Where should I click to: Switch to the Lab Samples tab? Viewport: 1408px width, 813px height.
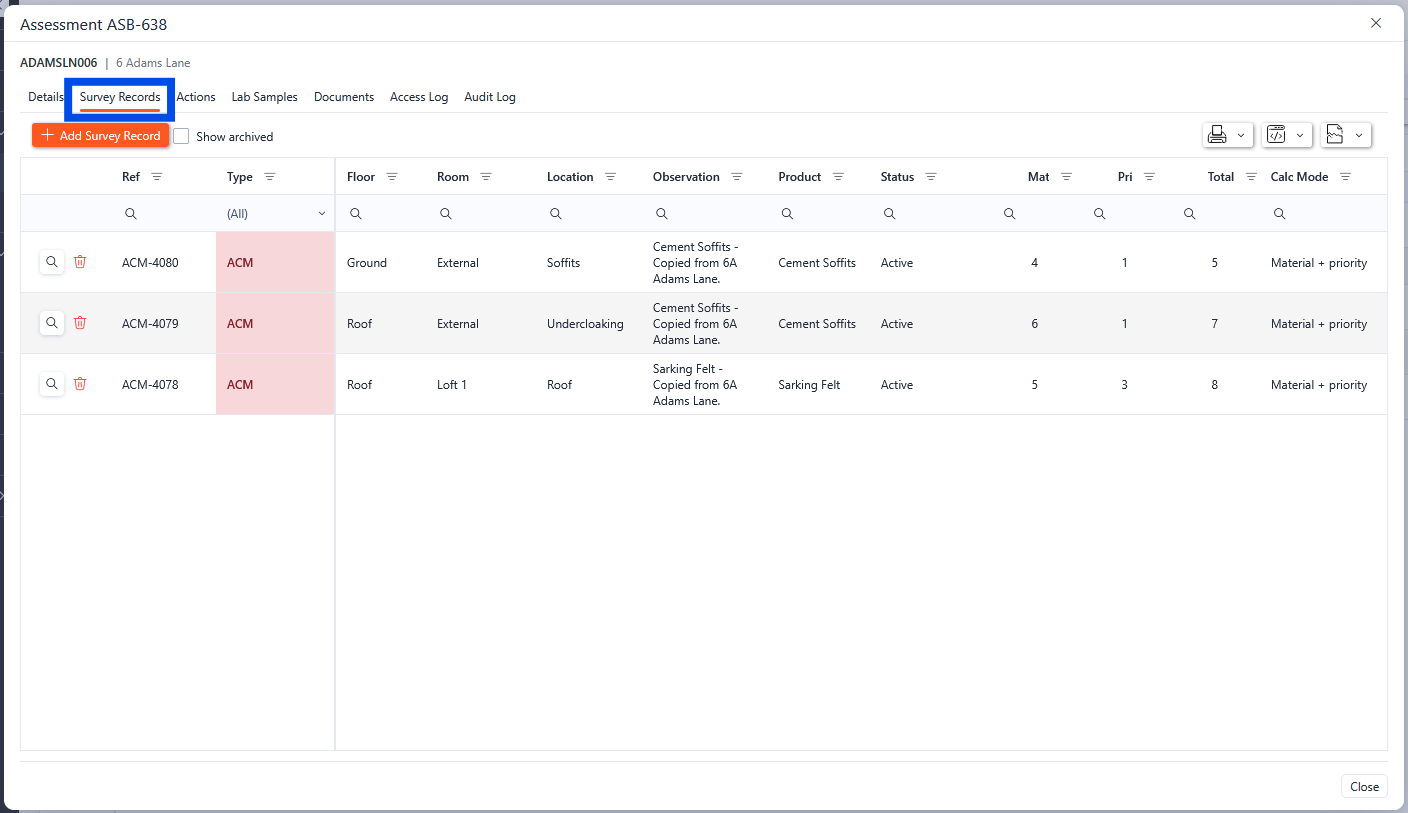(x=264, y=97)
